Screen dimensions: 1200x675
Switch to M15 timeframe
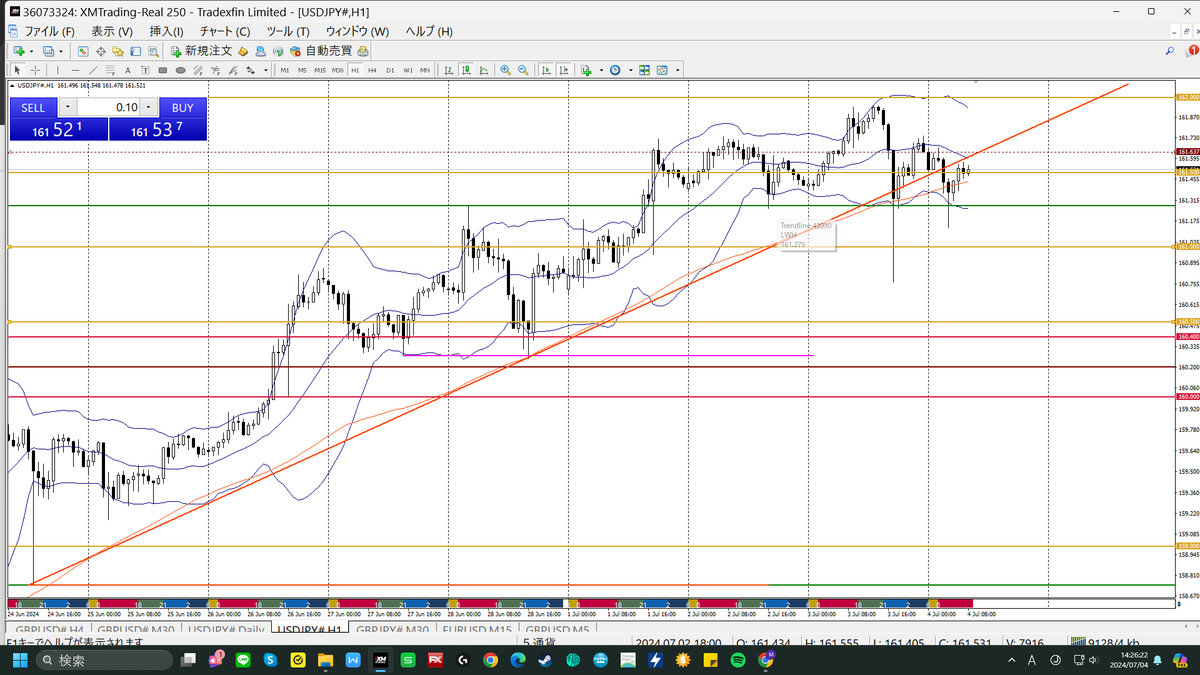point(320,70)
